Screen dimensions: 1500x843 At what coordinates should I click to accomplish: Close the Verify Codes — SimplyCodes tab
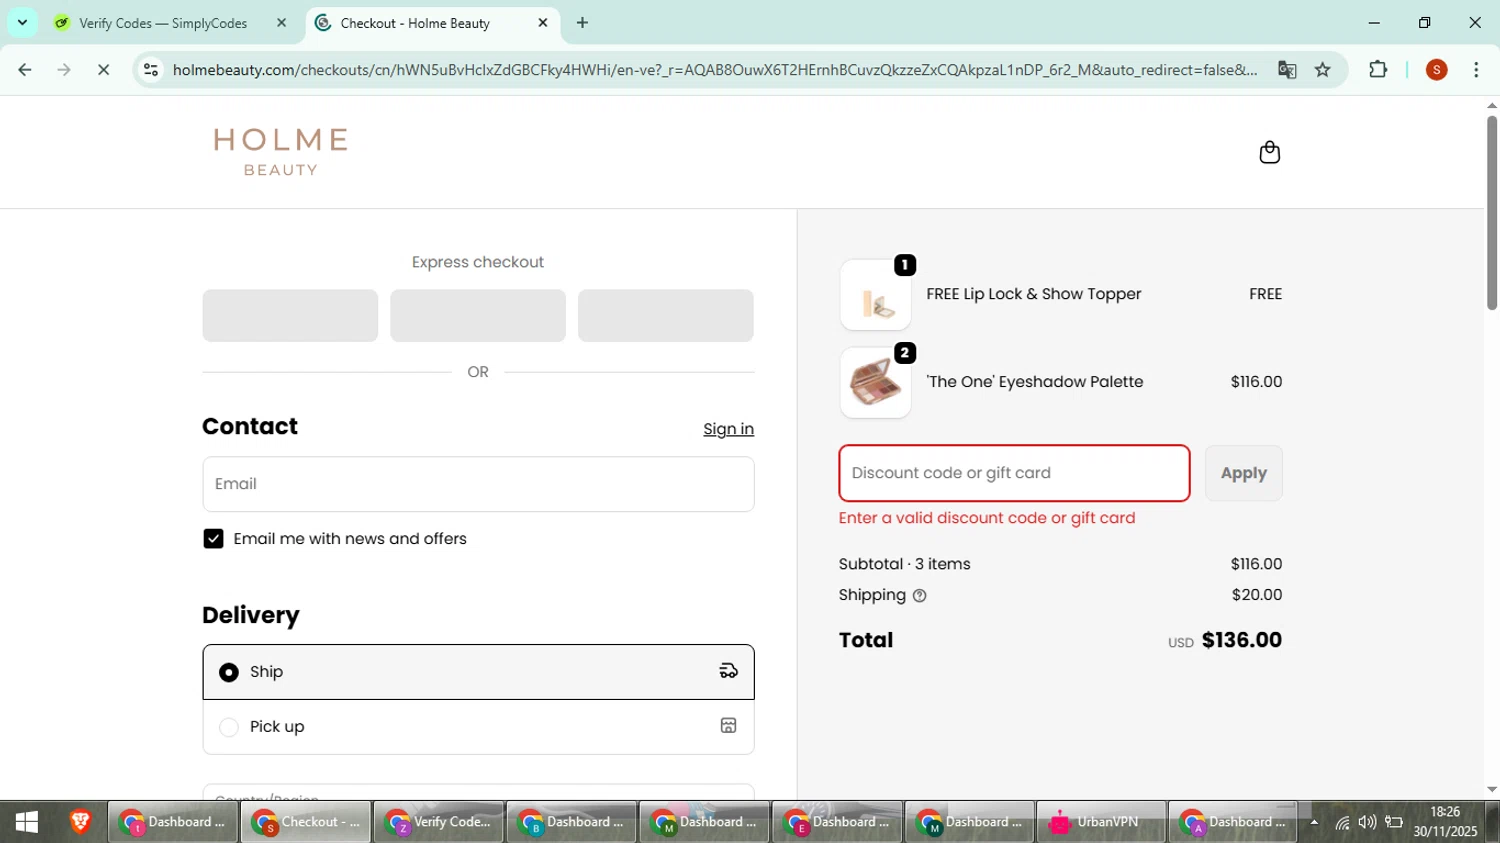tap(281, 22)
